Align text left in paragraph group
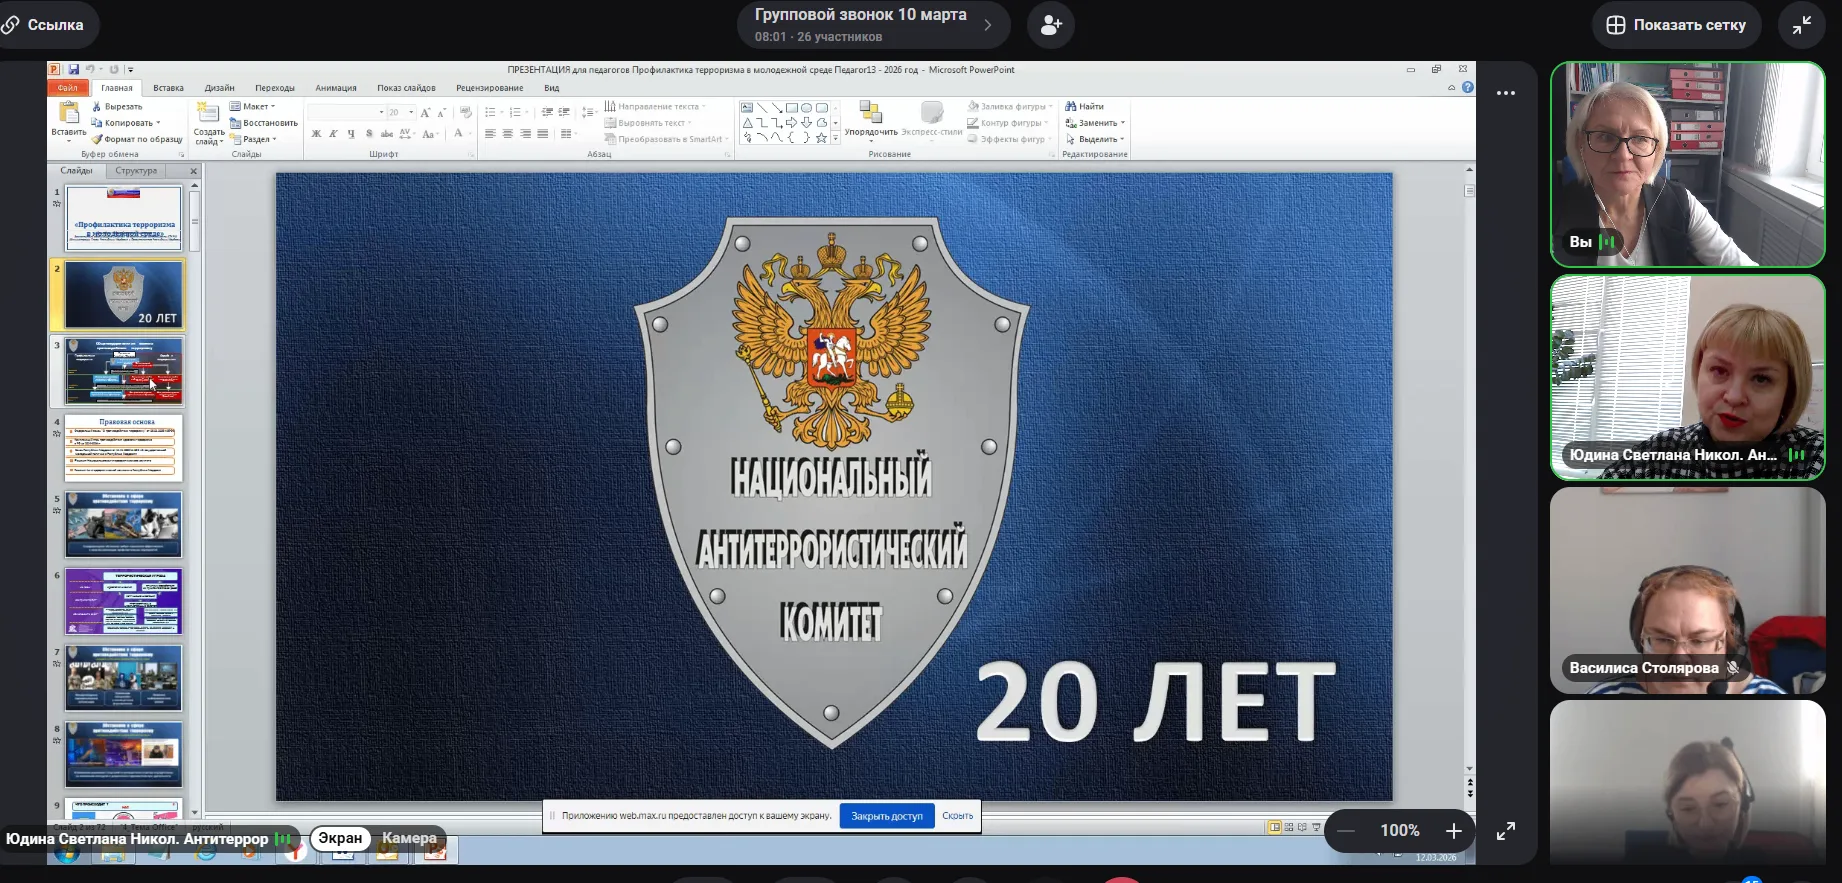This screenshot has height=883, width=1842. click(490, 134)
